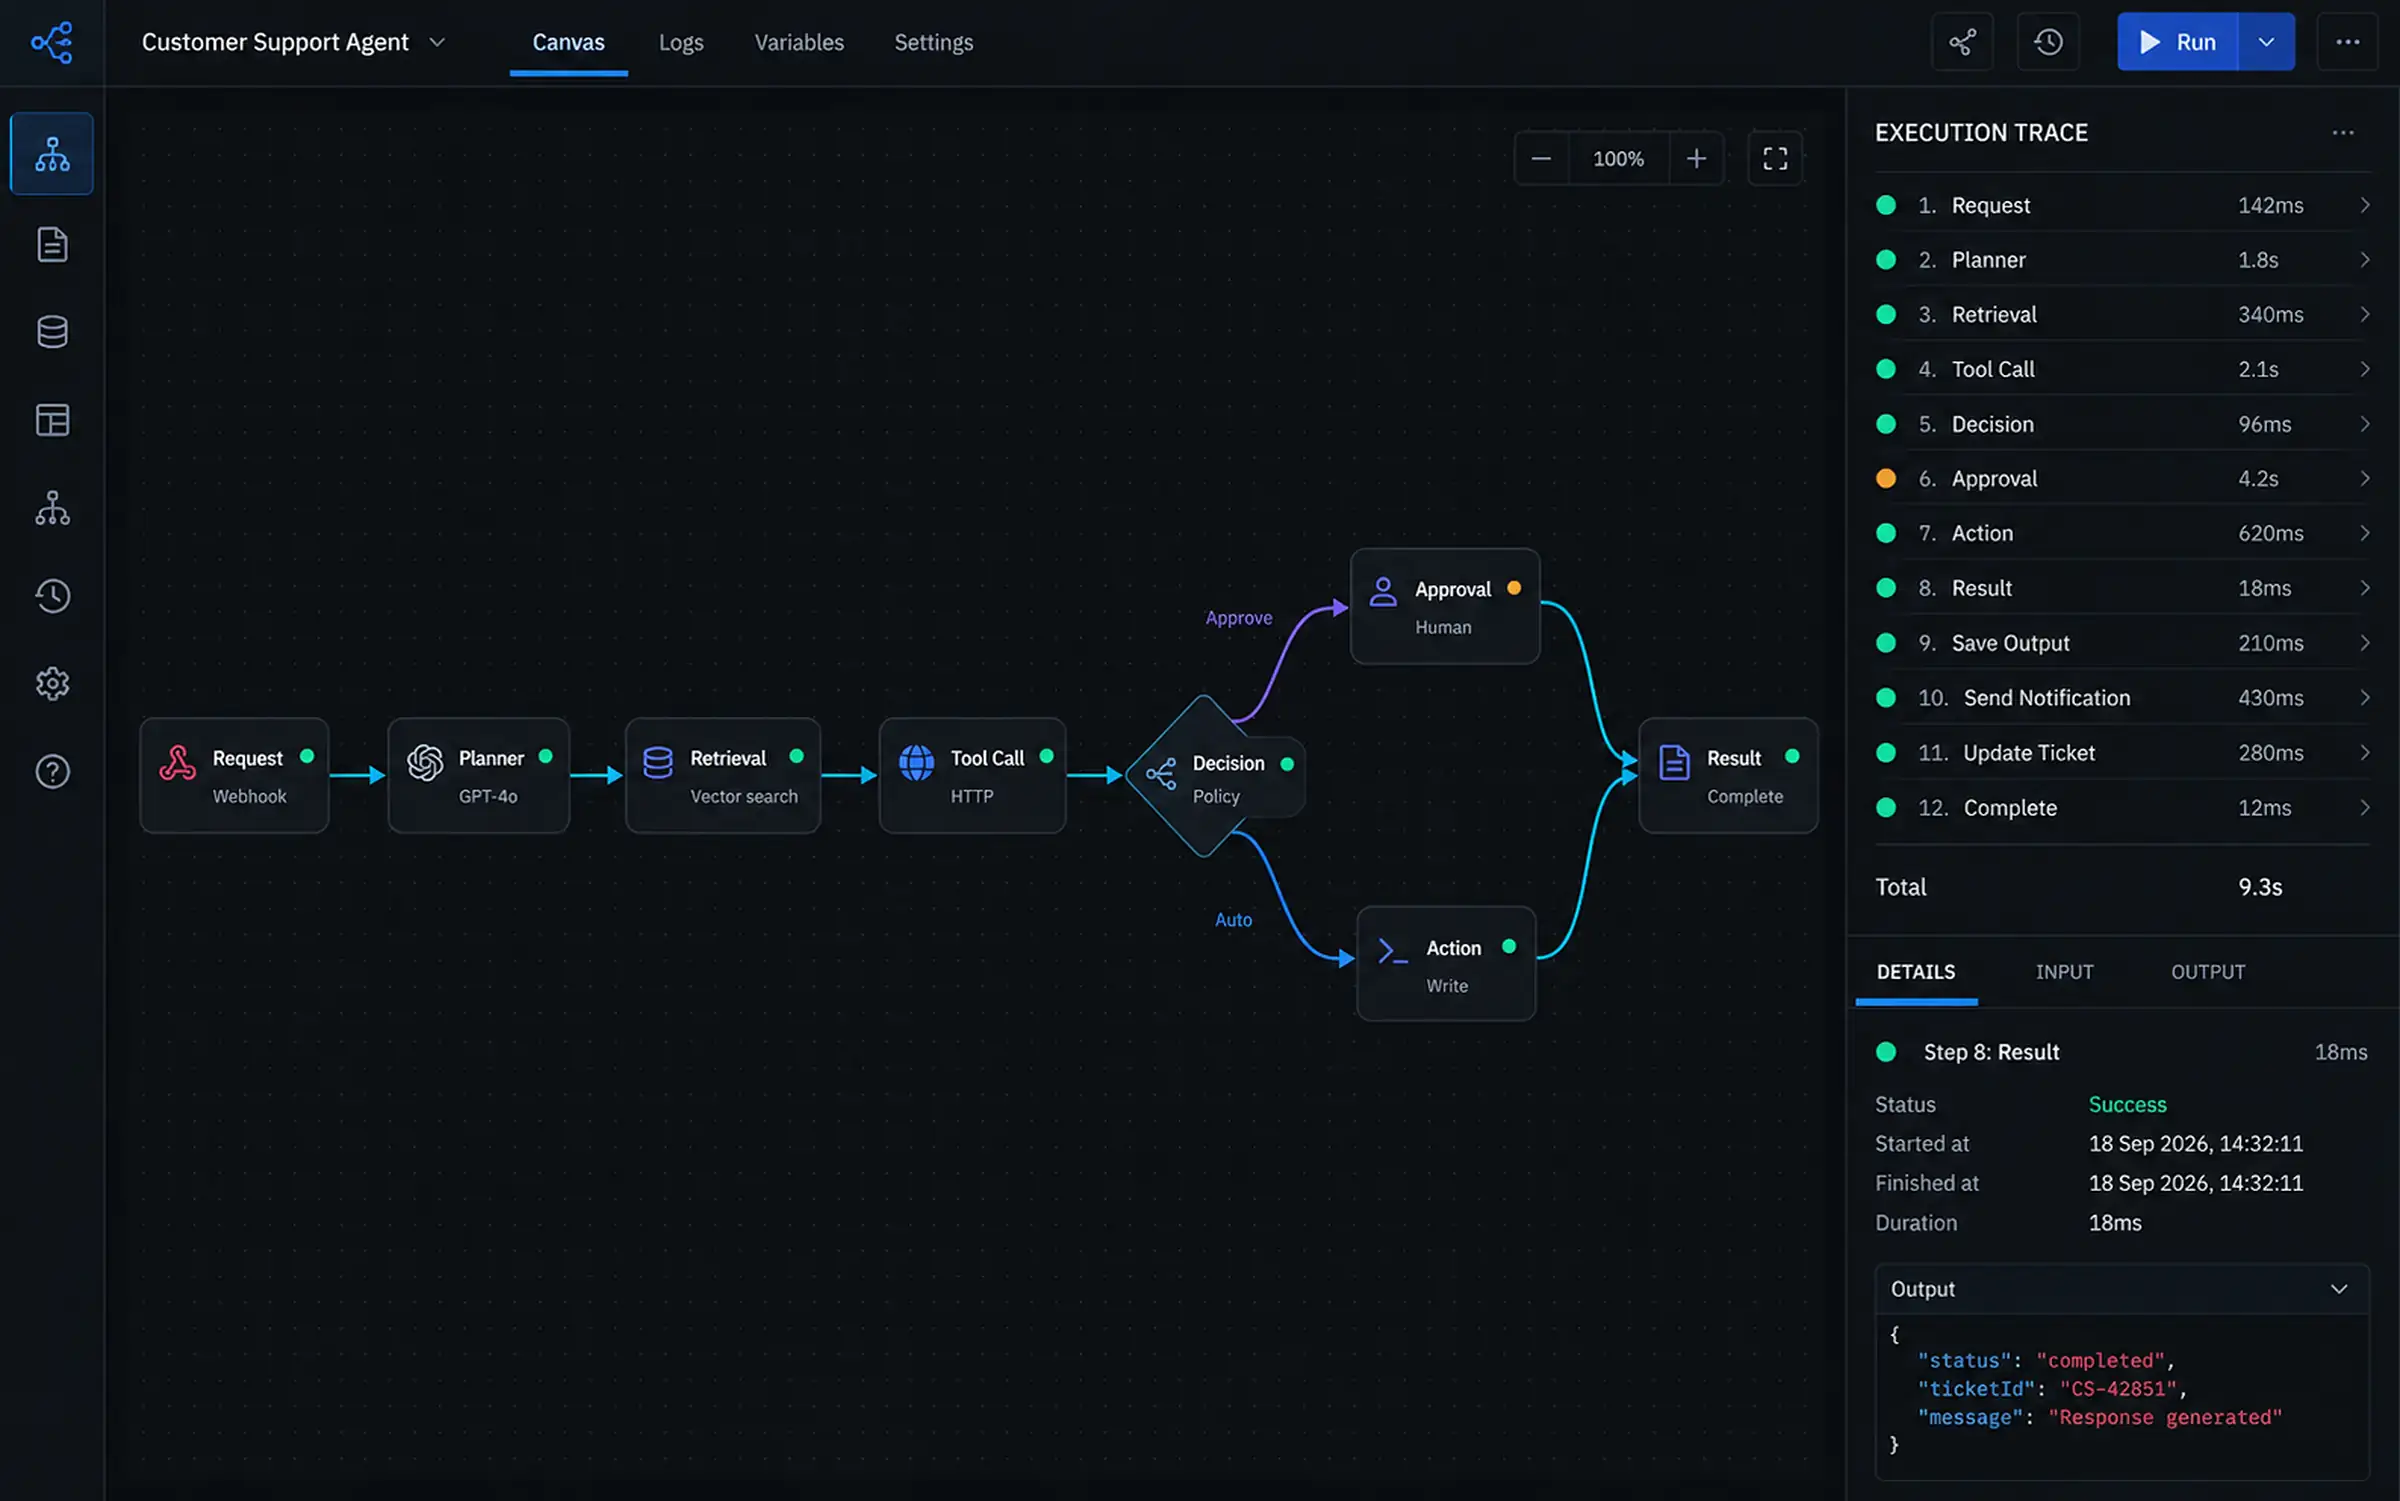Zoom out canvas with minus button
The width and height of the screenshot is (2400, 1501).
click(1541, 159)
